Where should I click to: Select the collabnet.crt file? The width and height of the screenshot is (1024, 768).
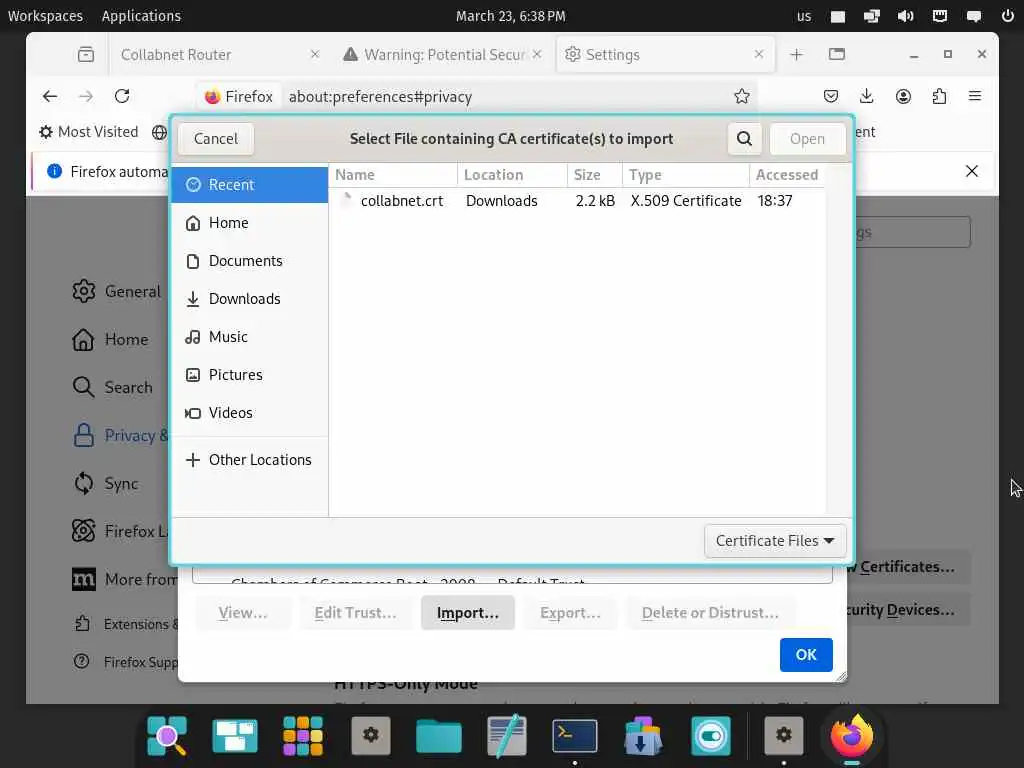[x=577, y=200]
